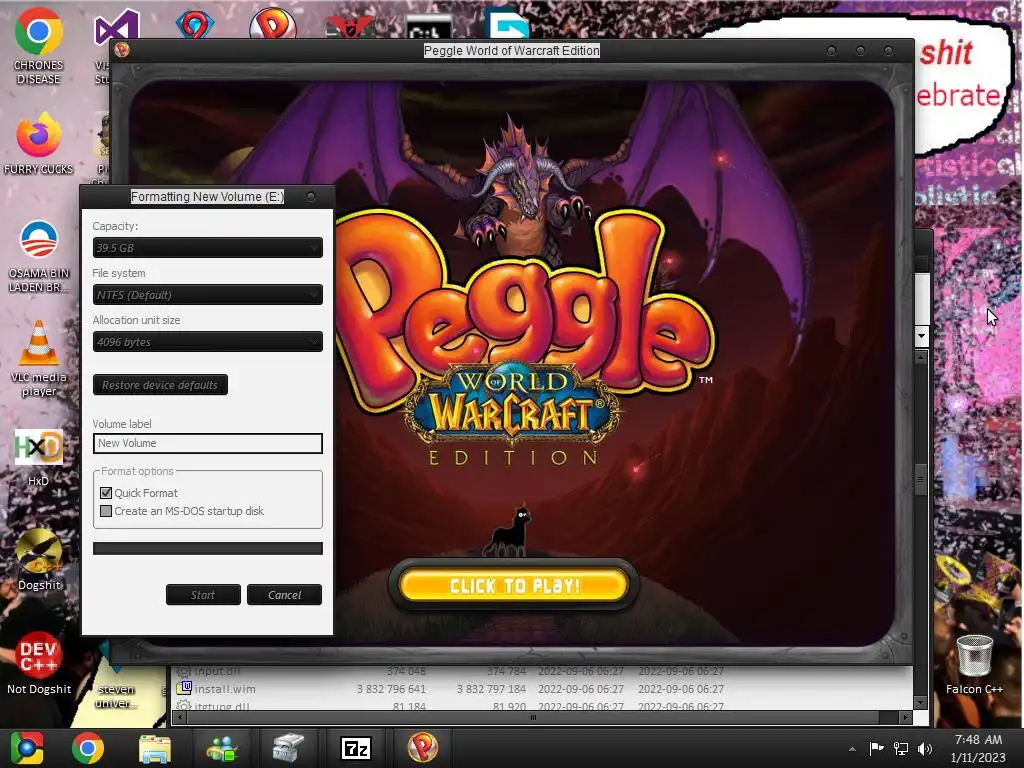Check Create an MS-DOS startup disk
This screenshot has height=768, width=1024.
[x=106, y=511]
